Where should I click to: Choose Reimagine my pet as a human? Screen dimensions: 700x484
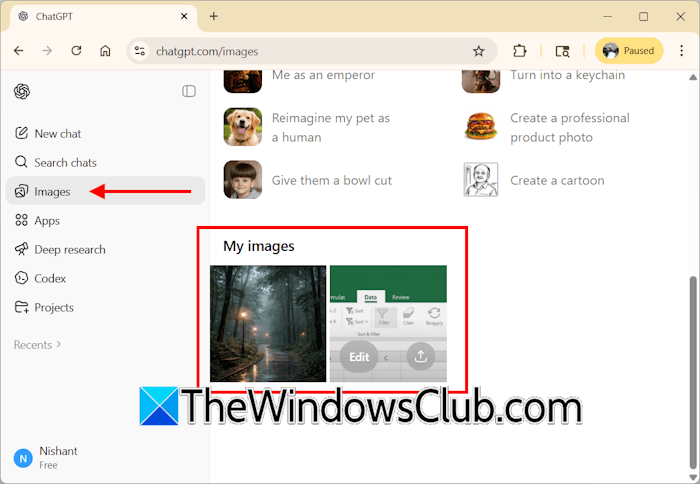click(330, 128)
